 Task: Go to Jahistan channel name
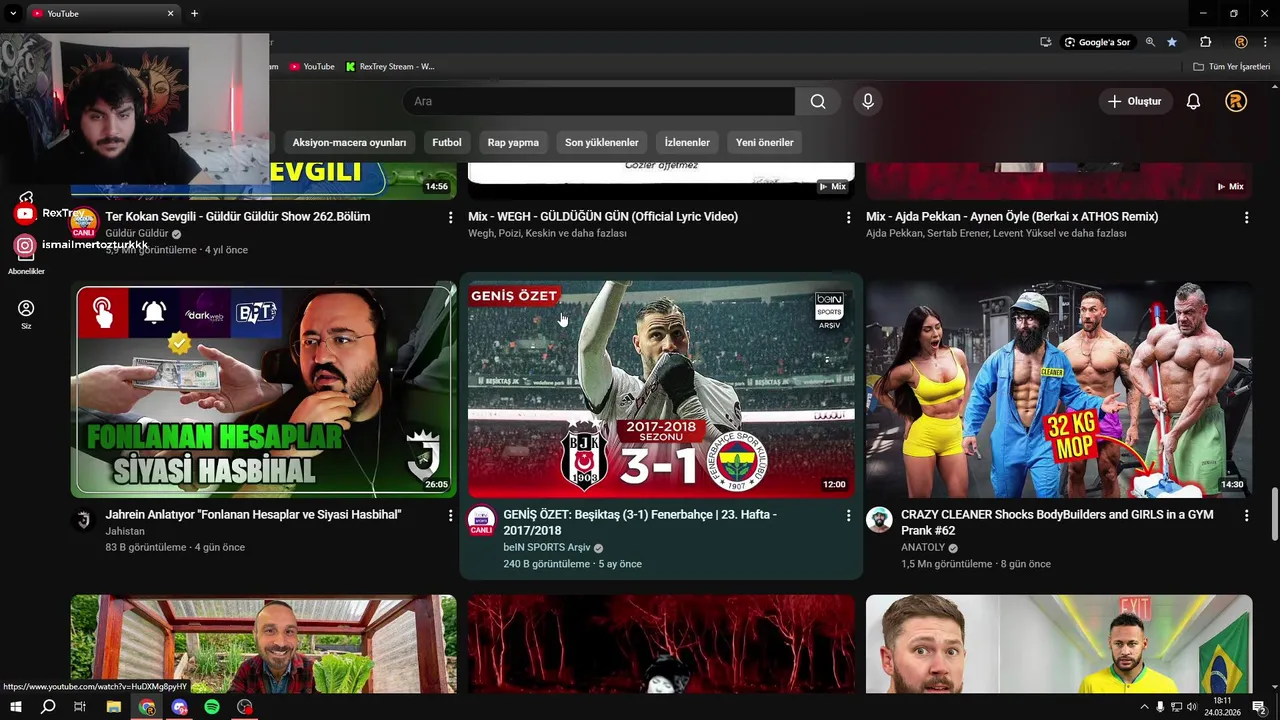point(125,531)
